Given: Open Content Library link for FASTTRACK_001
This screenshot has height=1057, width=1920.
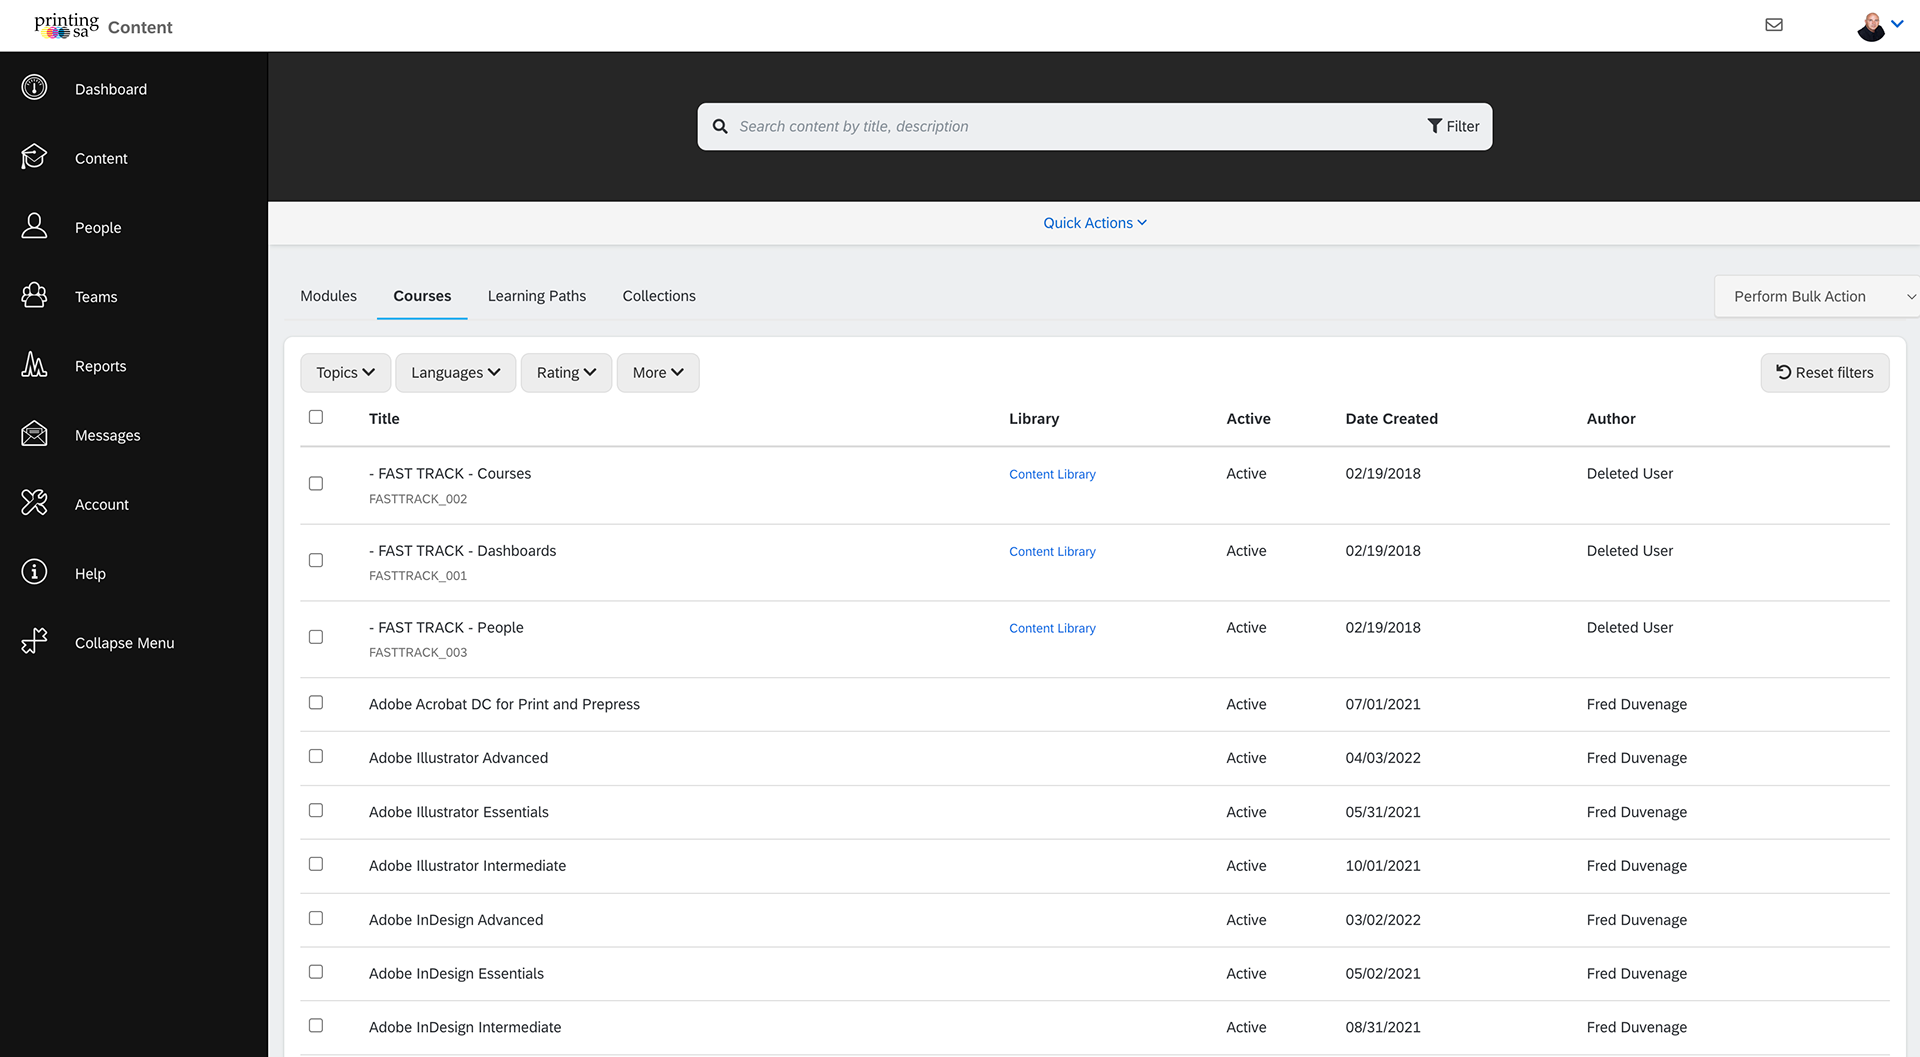Looking at the screenshot, I should (1052, 551).
